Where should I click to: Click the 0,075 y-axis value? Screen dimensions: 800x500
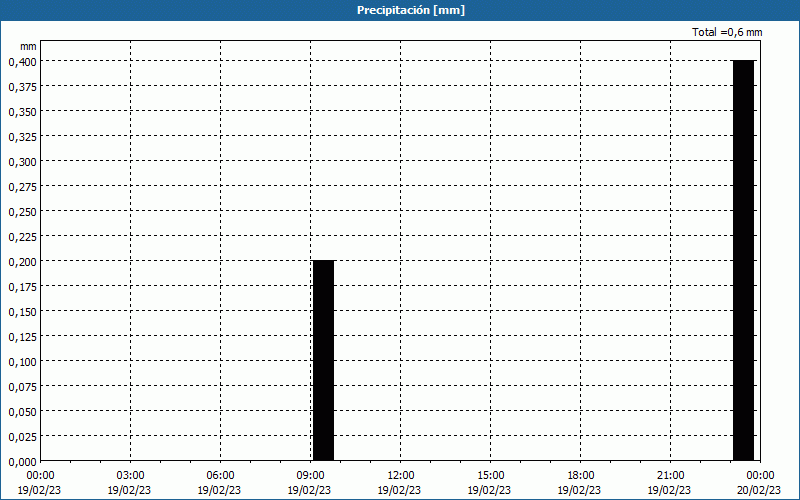pos(22,387)
